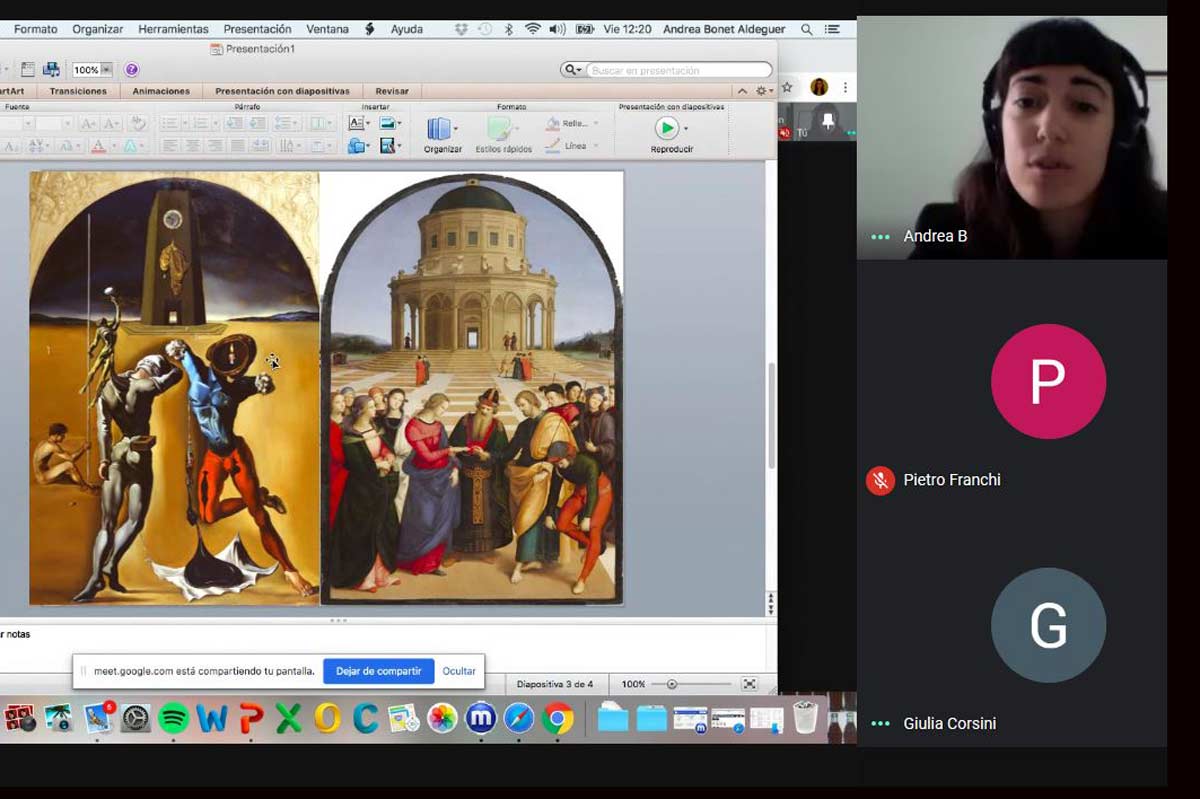Expand the 100% zoom dropdown in toolbar
This screenshot has height=799, width=1200.
106,70
